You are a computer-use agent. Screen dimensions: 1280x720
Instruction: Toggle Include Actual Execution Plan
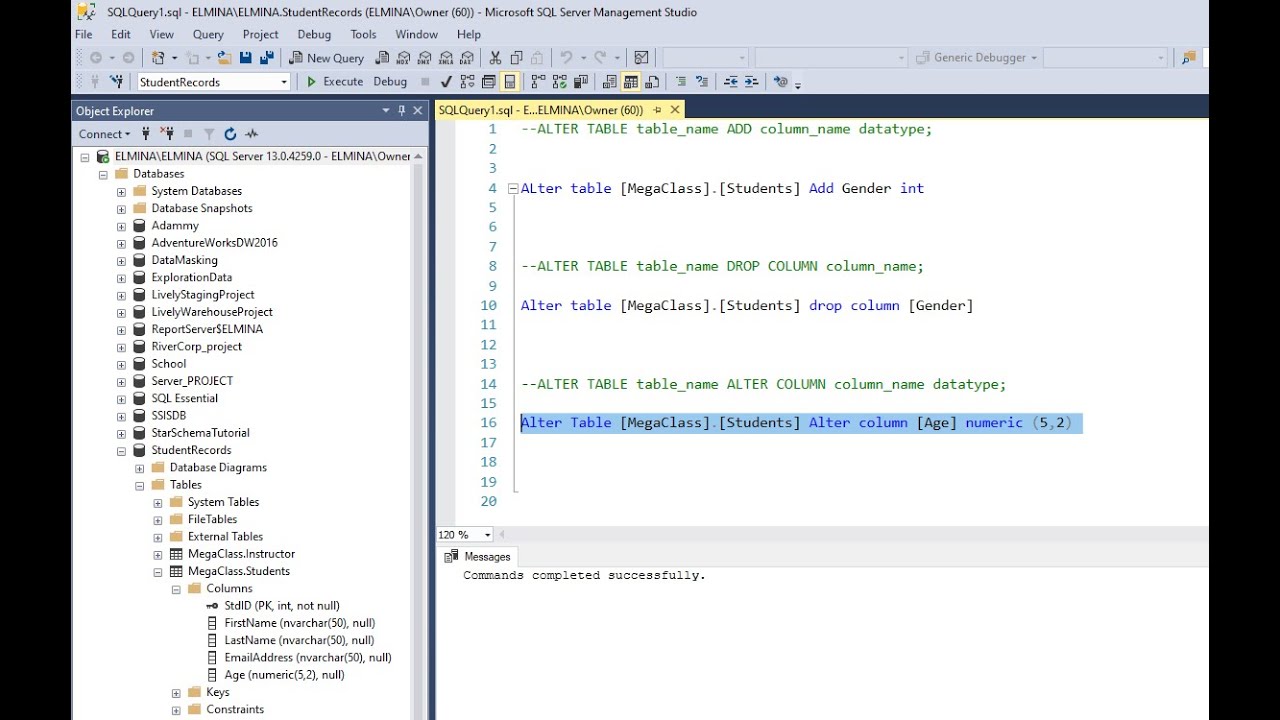(538, 82)
